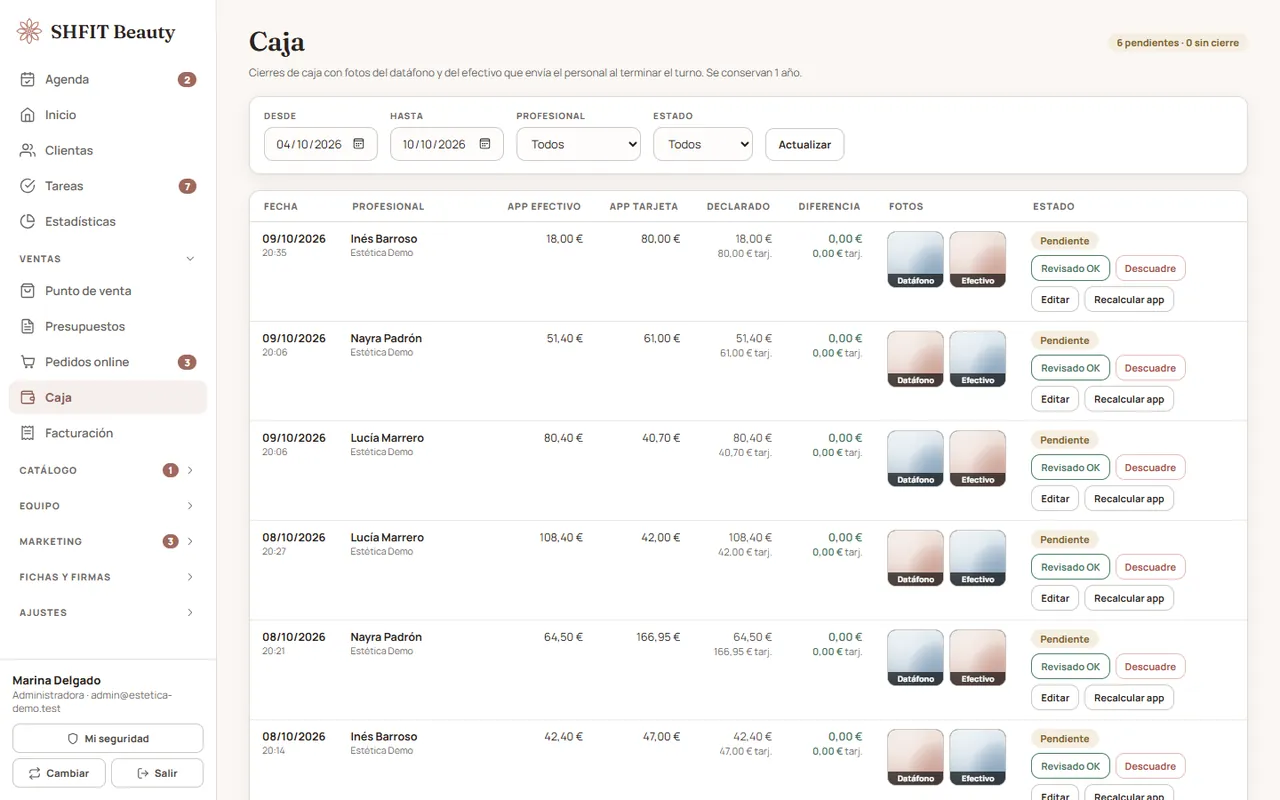Mark Inés Barroso 09/10 closing Revisado OK
Screen dimensions: 1280x800
(x=1070, y=268)
